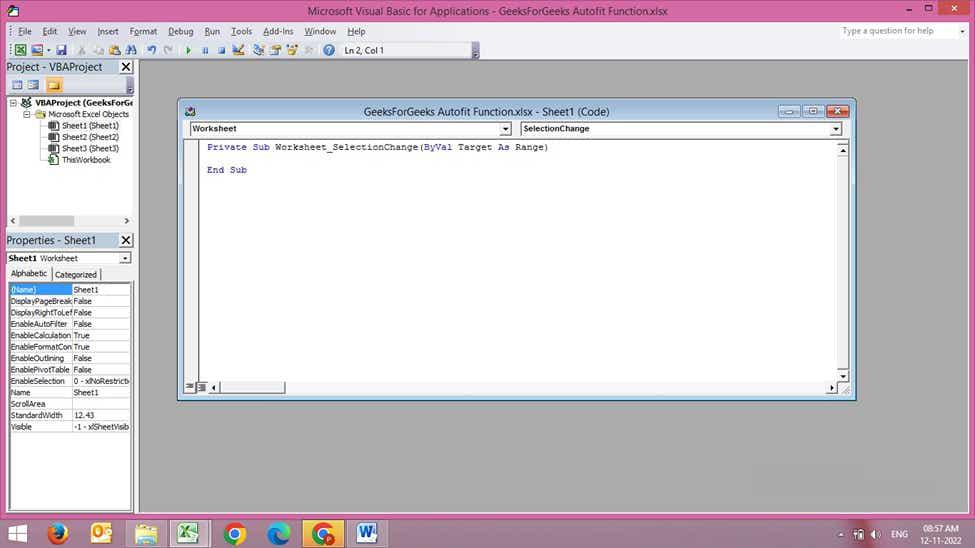The image size is (975, 548).
Task: Switch to Full Module View button
Action: 201,388
